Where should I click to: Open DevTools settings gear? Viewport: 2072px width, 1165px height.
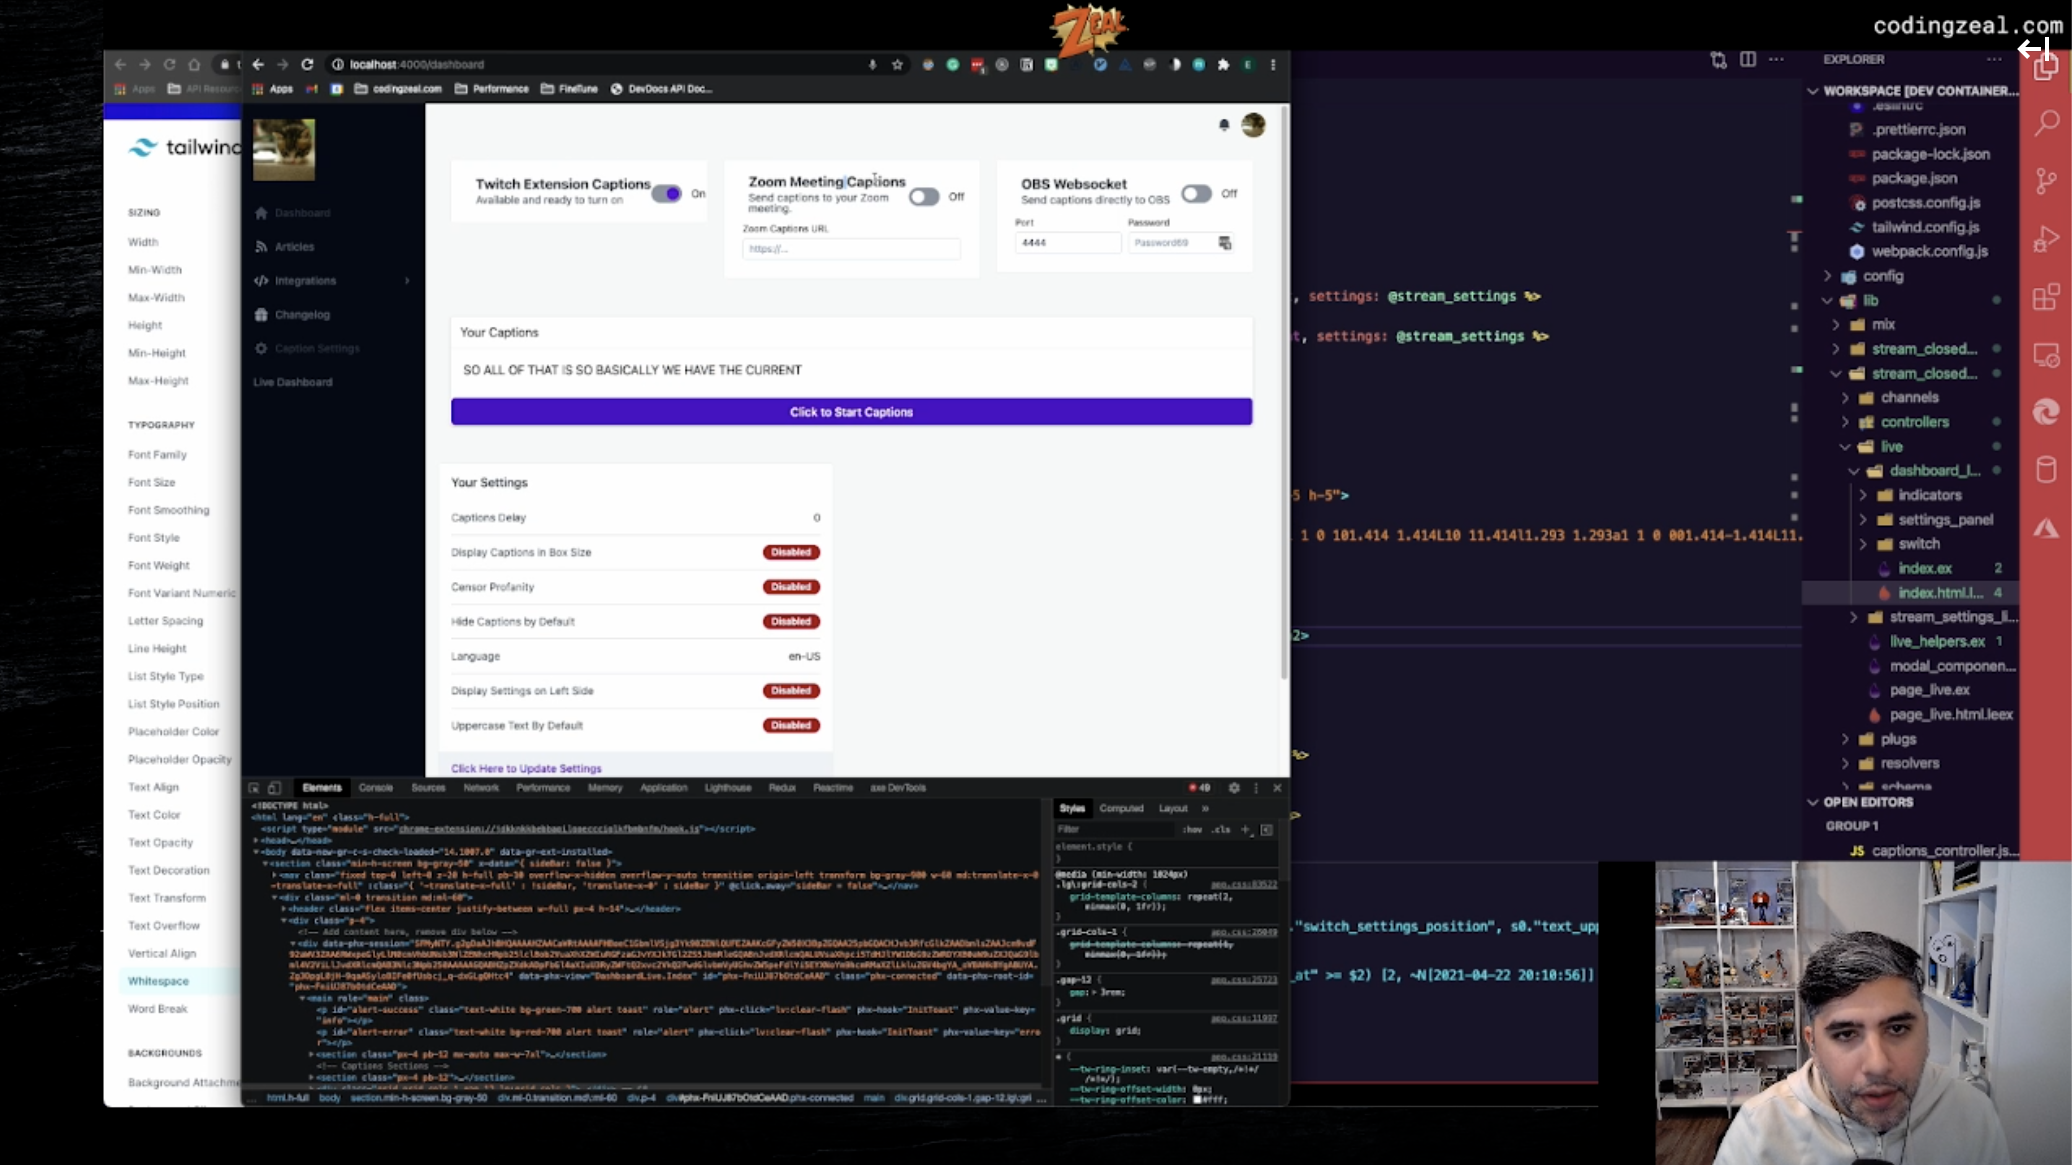click(x=1234, y=788)
